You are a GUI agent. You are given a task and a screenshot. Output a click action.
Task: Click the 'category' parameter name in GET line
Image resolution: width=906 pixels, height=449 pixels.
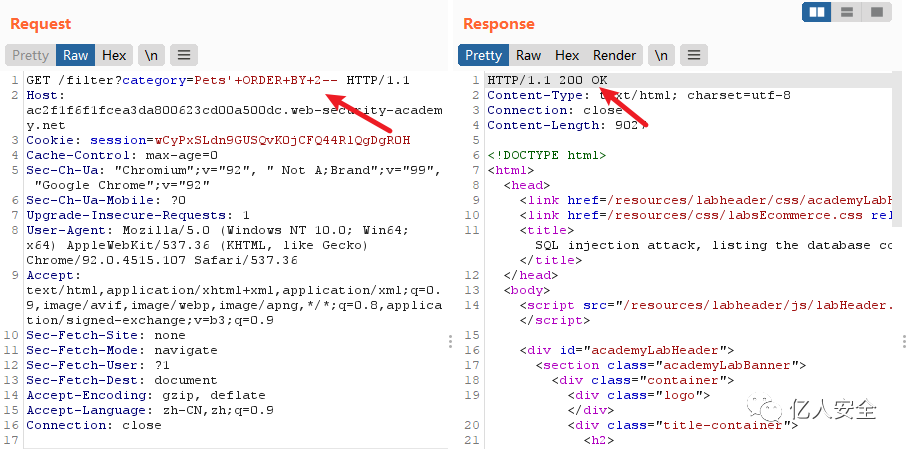pyautogui.click(x=154, y=80)
